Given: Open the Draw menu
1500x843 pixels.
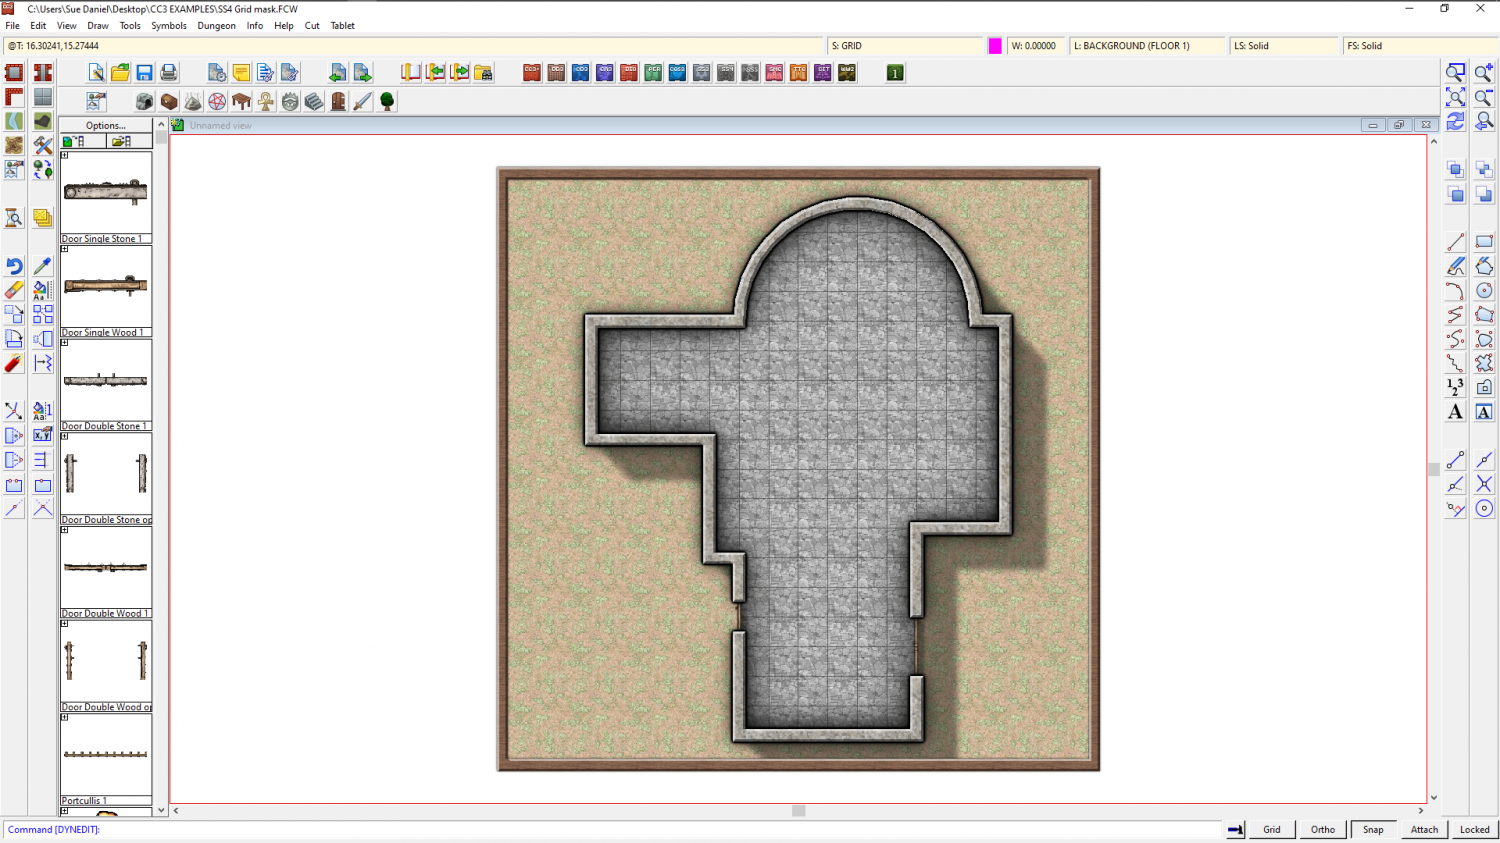Looking at the screenshot, I should pos(98,26).
